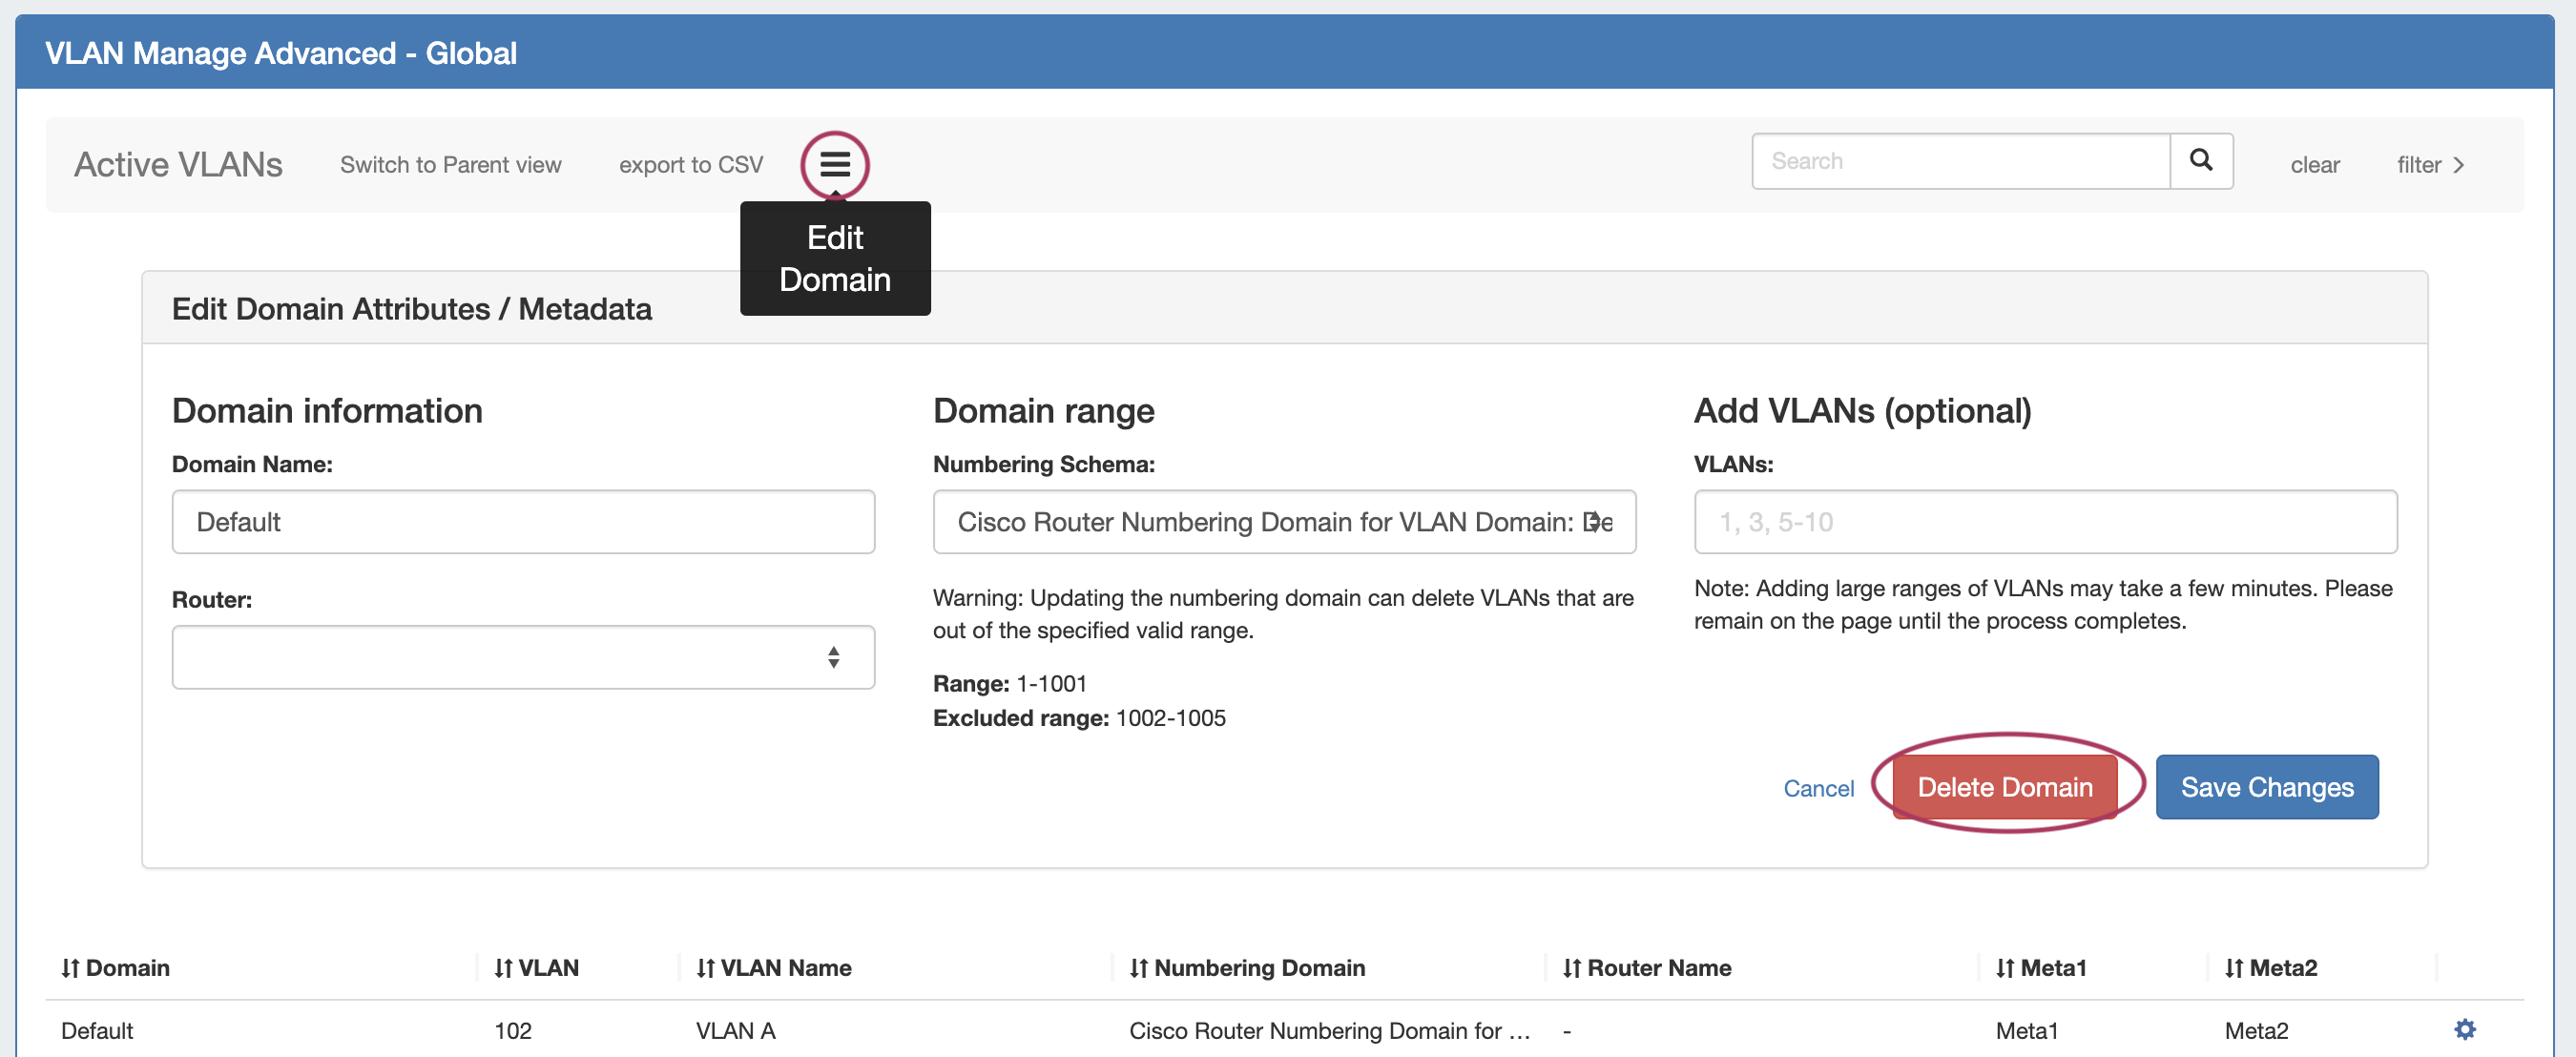Sort table by Meta2 column
Viewport: 2576px width, 1057px height.
tap(2270, 967)
